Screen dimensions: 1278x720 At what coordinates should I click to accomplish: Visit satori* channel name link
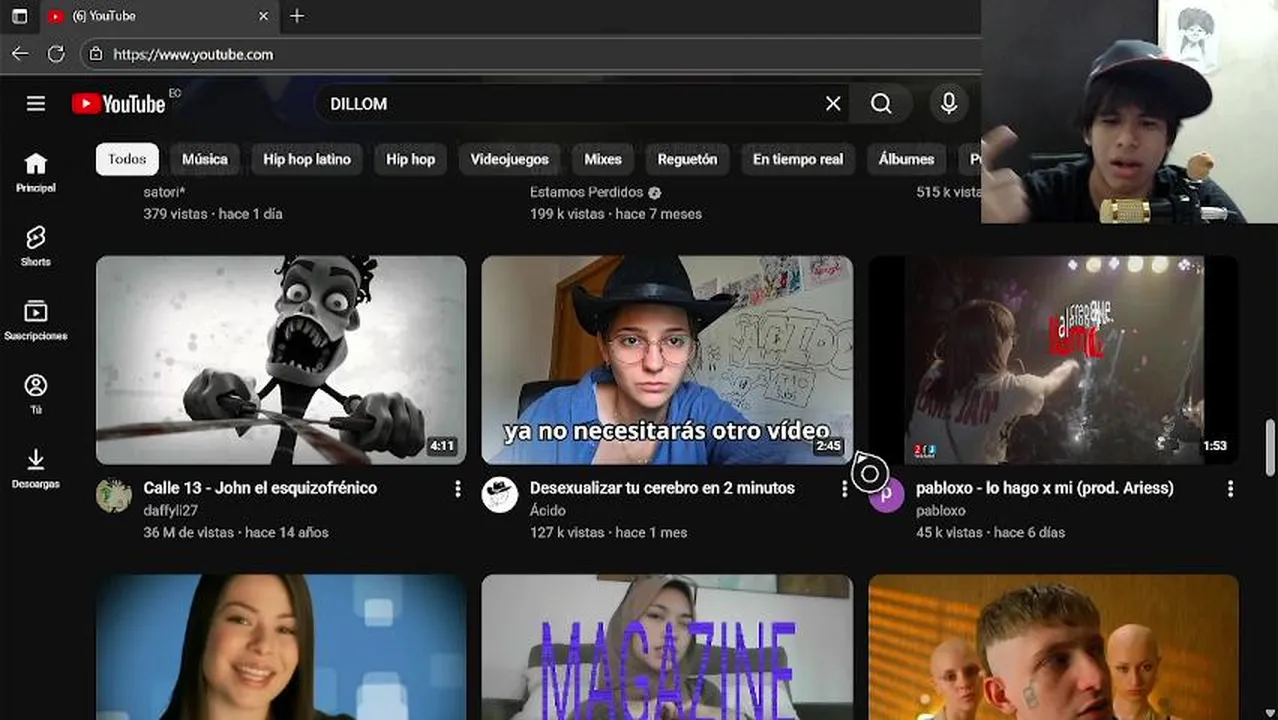coord(164,192)
